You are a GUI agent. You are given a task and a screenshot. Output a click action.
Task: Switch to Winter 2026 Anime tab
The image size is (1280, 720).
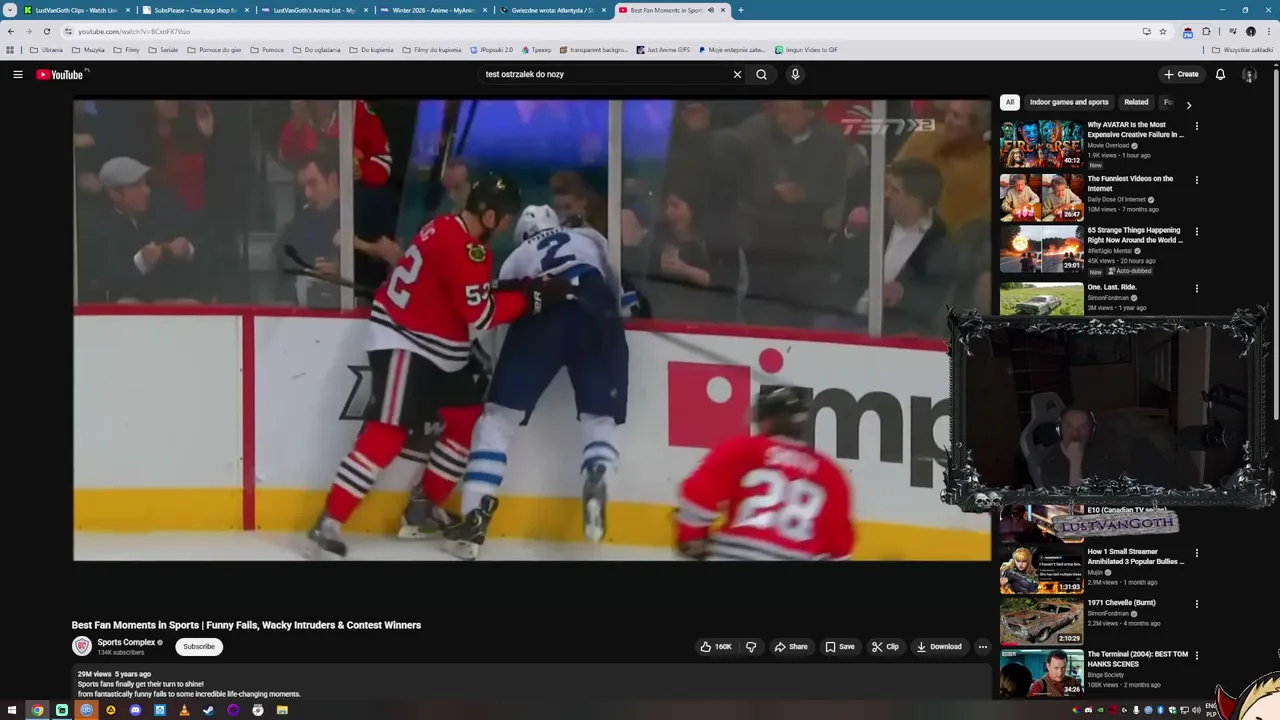click(434, 10)
